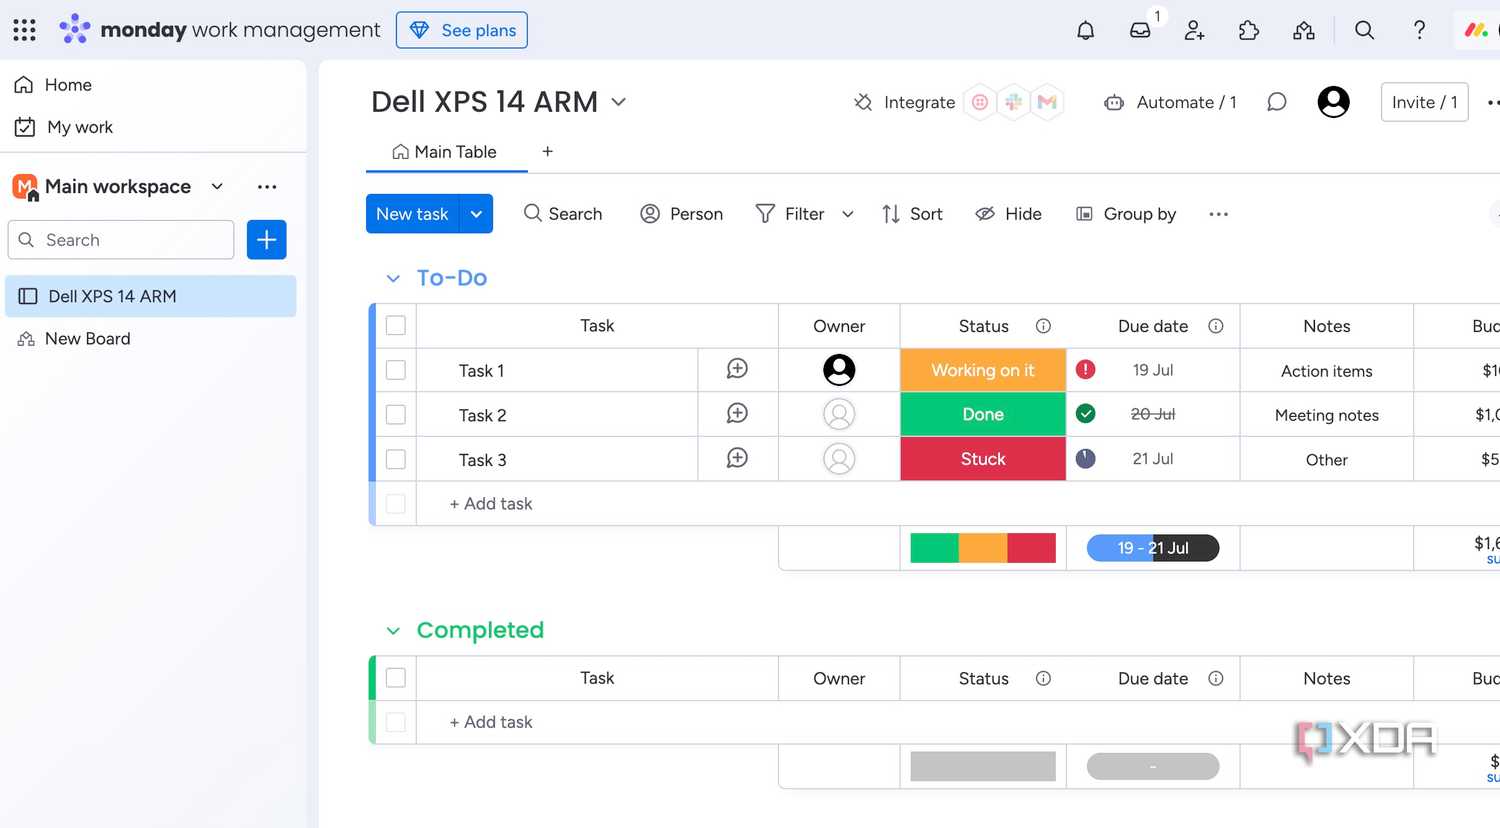Add an update to Task 3
Image resolution: width=1500 pixels, height=828 pixels.
coord(737,458)
